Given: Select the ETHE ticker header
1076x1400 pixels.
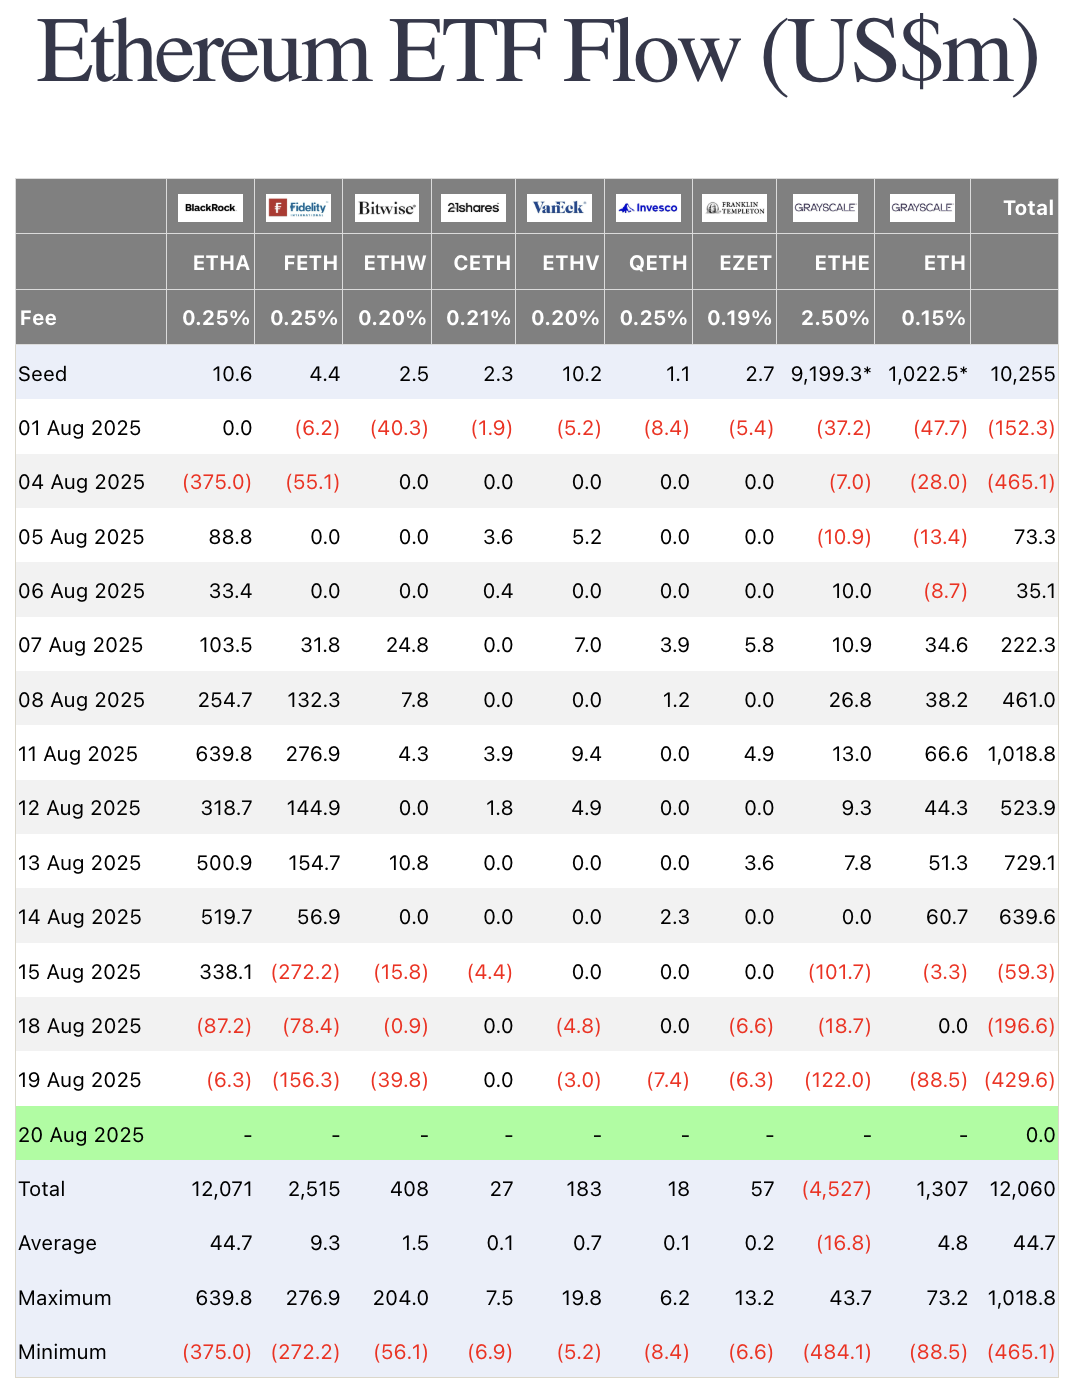Looking at the screenshot, I should click(842, 263).
